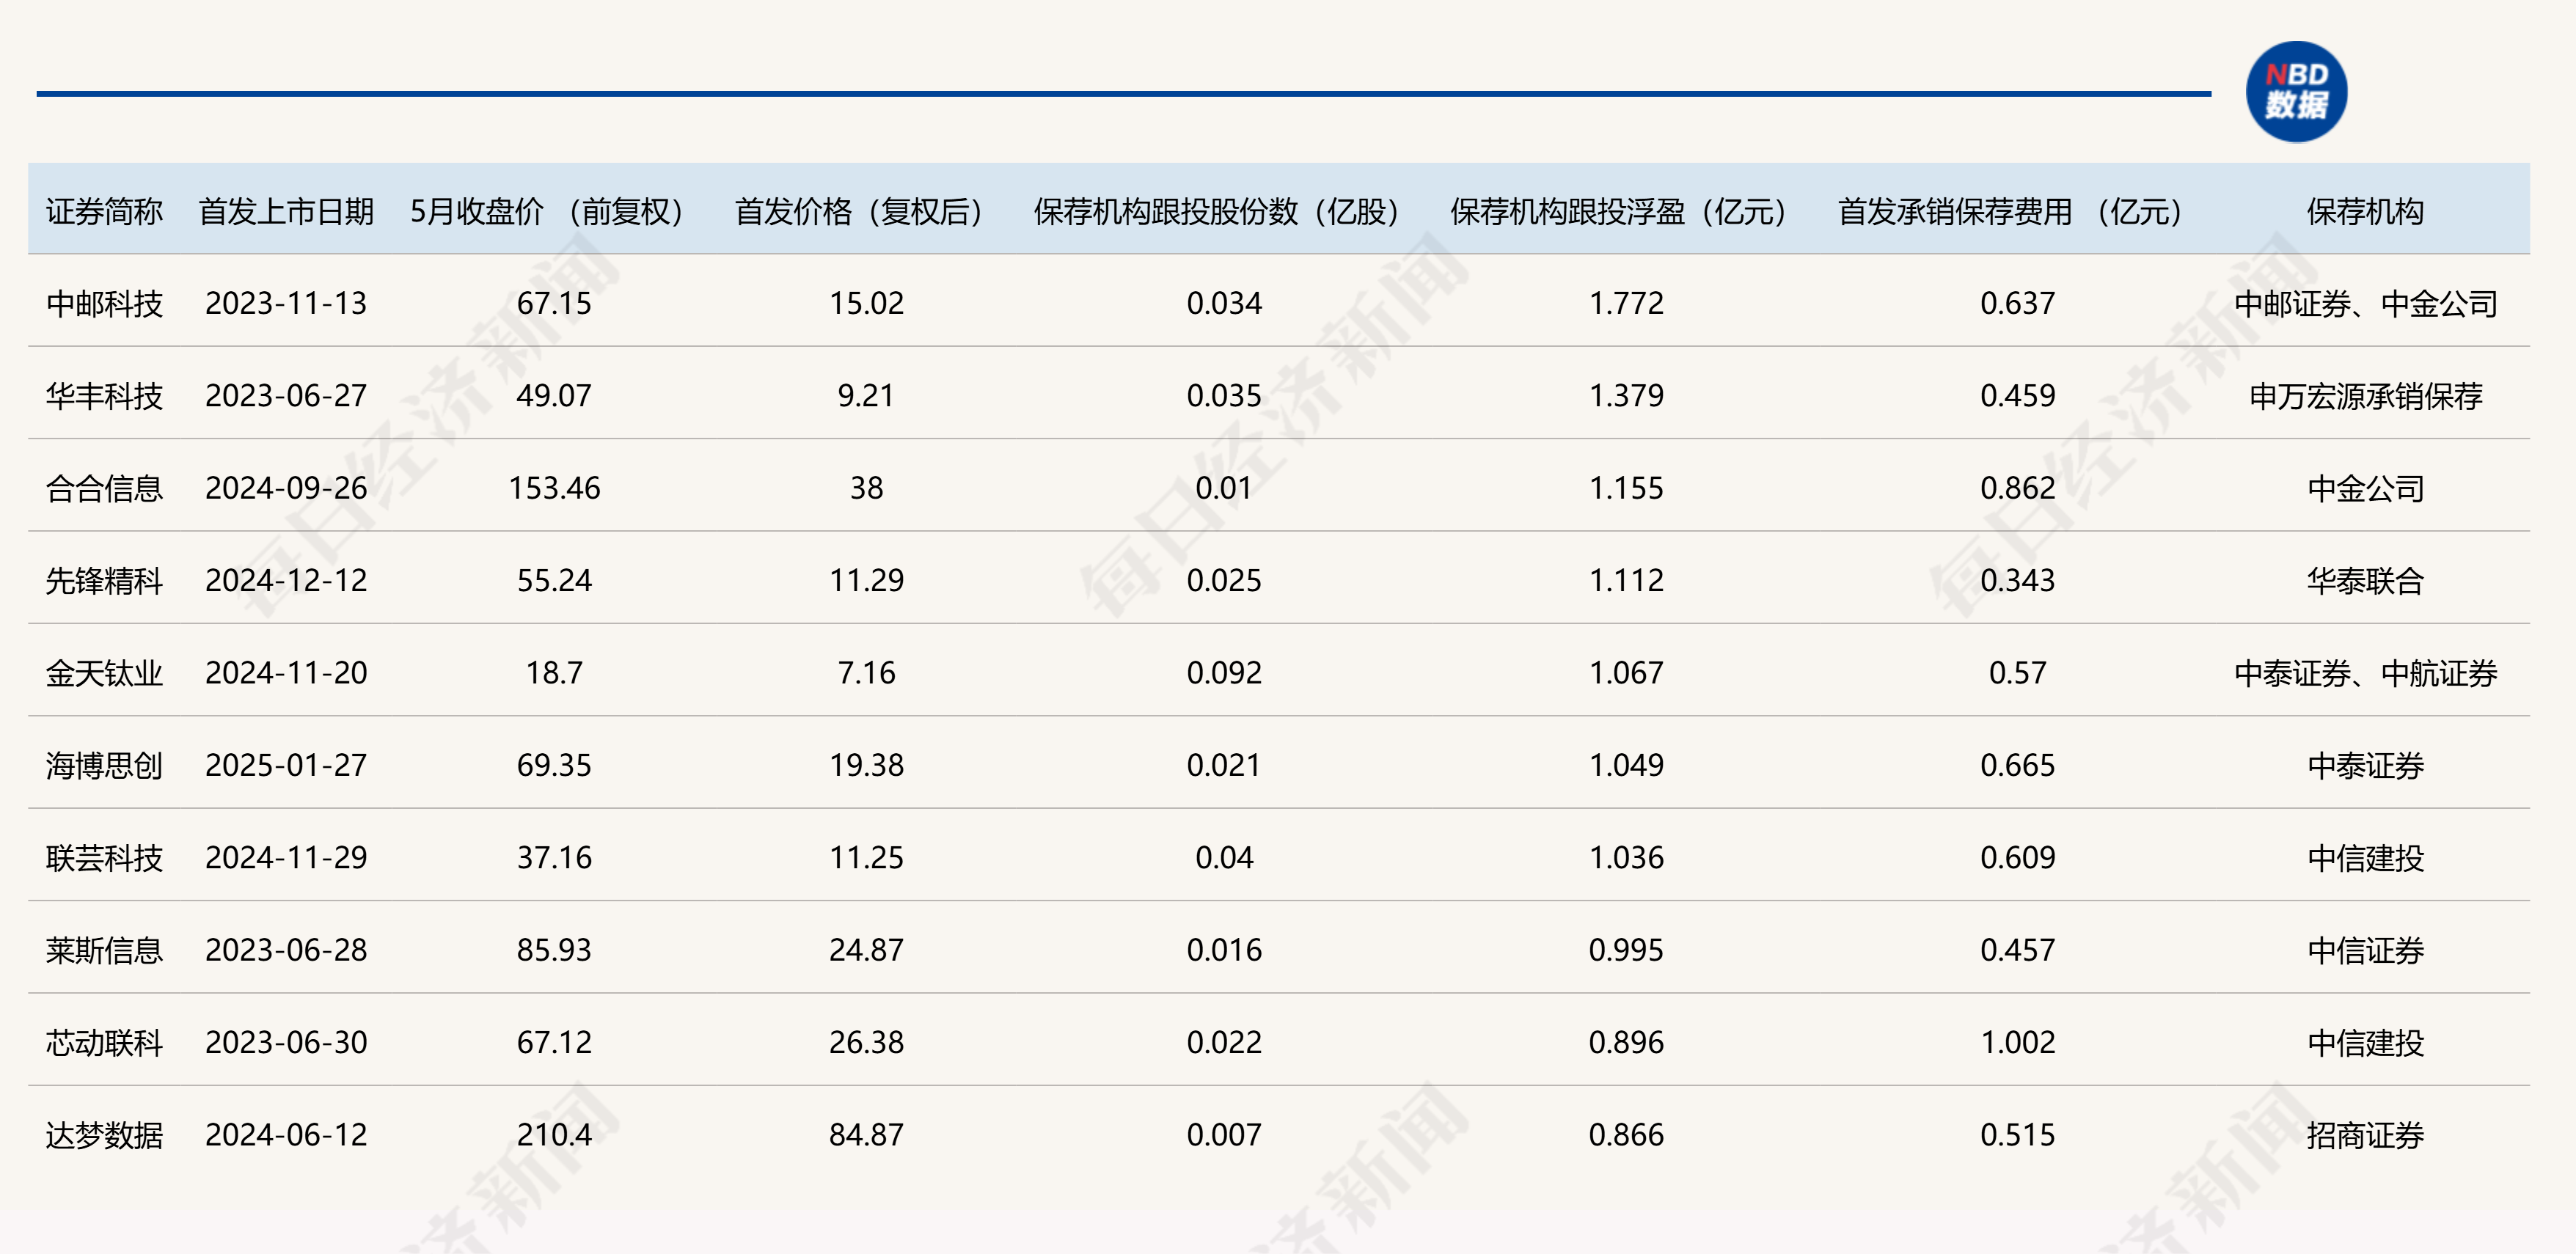
Task: Select the 申万宏源承销保荐 sponsor cell
Action: pyautogui.click(x=2365, y=395)
